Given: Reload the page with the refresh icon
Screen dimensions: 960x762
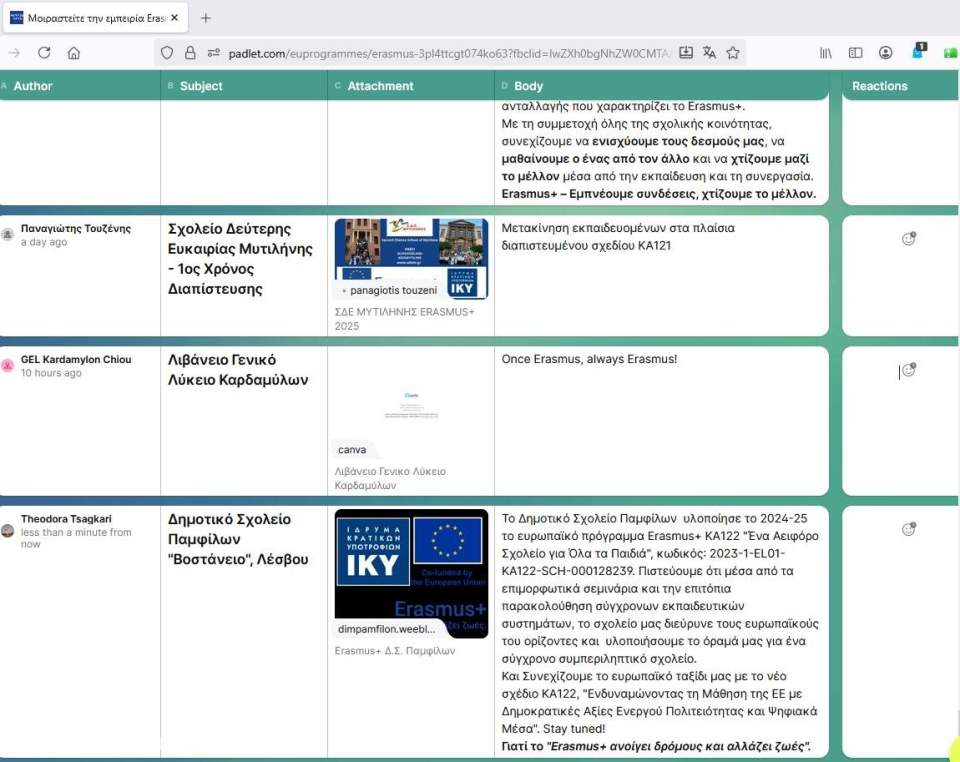Looking at the screenshot, I should pyautogui.click(x=44, y=53).
